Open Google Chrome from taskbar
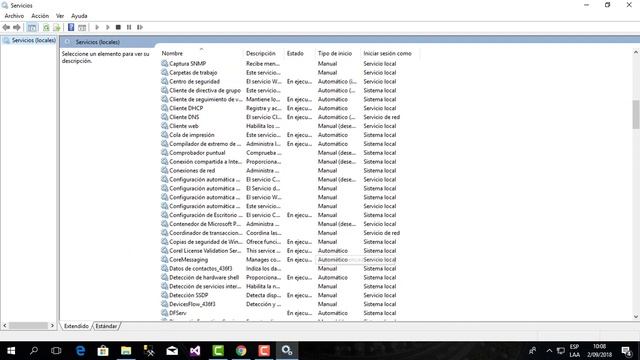 pos(241,351)
